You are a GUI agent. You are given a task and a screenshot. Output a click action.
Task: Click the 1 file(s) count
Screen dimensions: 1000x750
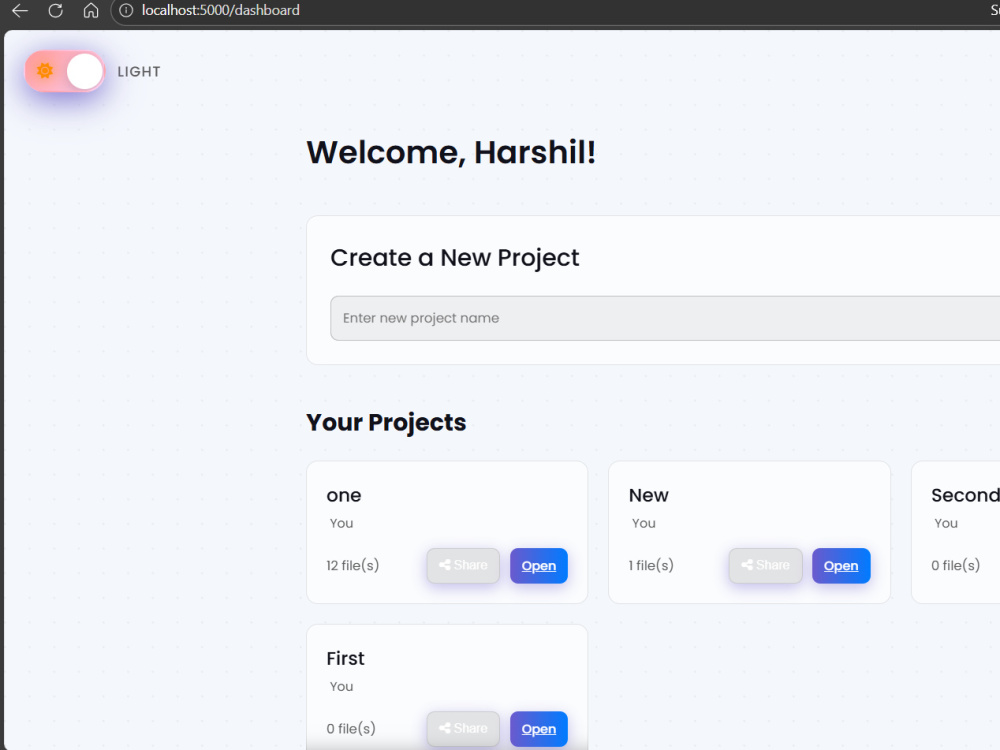coord(651,566)
